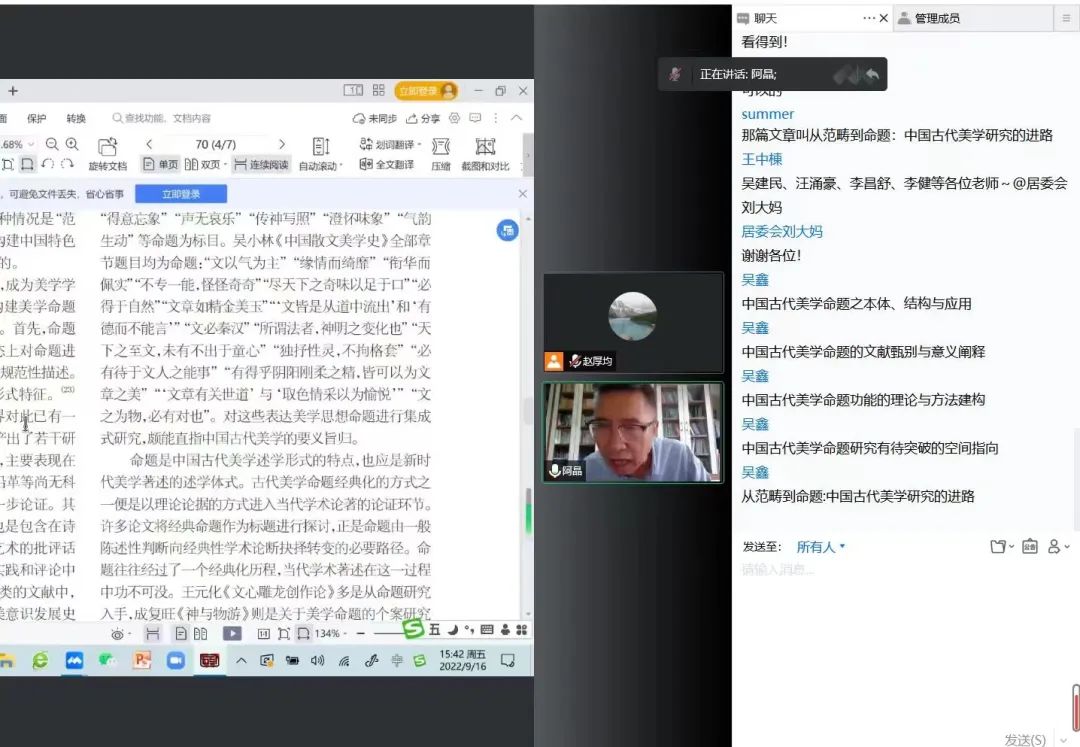
Task: Open the 所有人 recipient dropdown in chat
Action: coord(821,547)
